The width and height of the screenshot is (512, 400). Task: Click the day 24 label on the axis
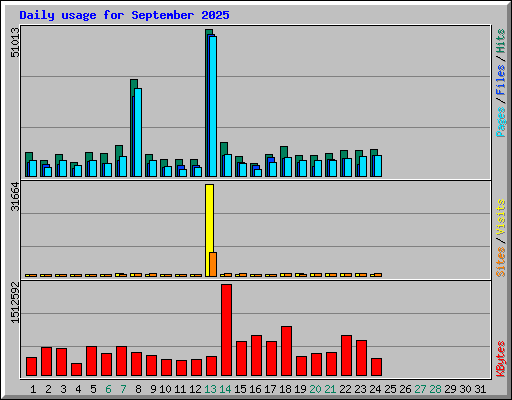pyautogui.click(x=375, y=389)
